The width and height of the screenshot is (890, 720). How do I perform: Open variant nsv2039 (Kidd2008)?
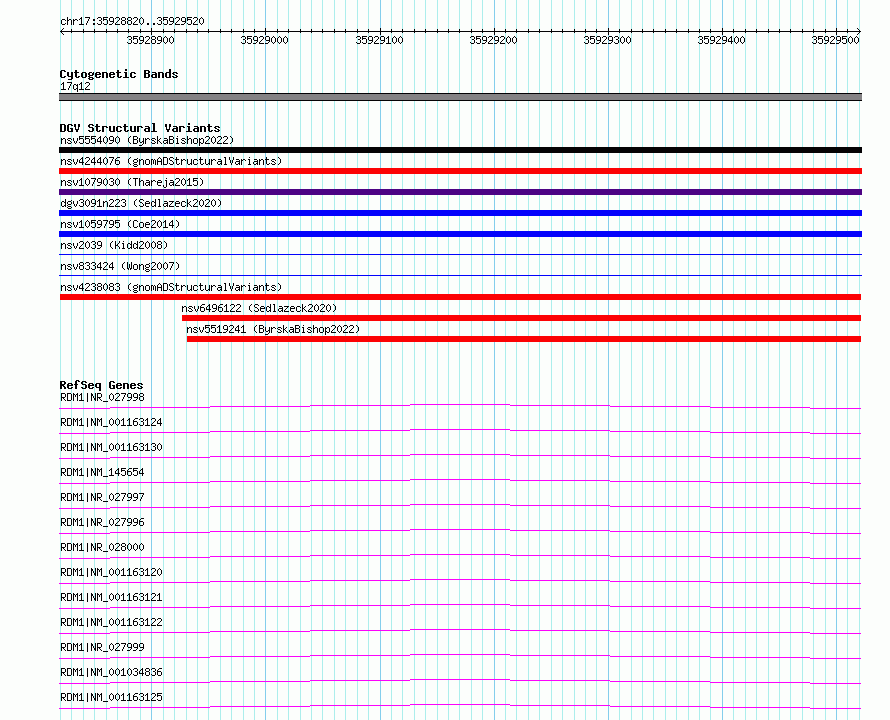(114, 245)
